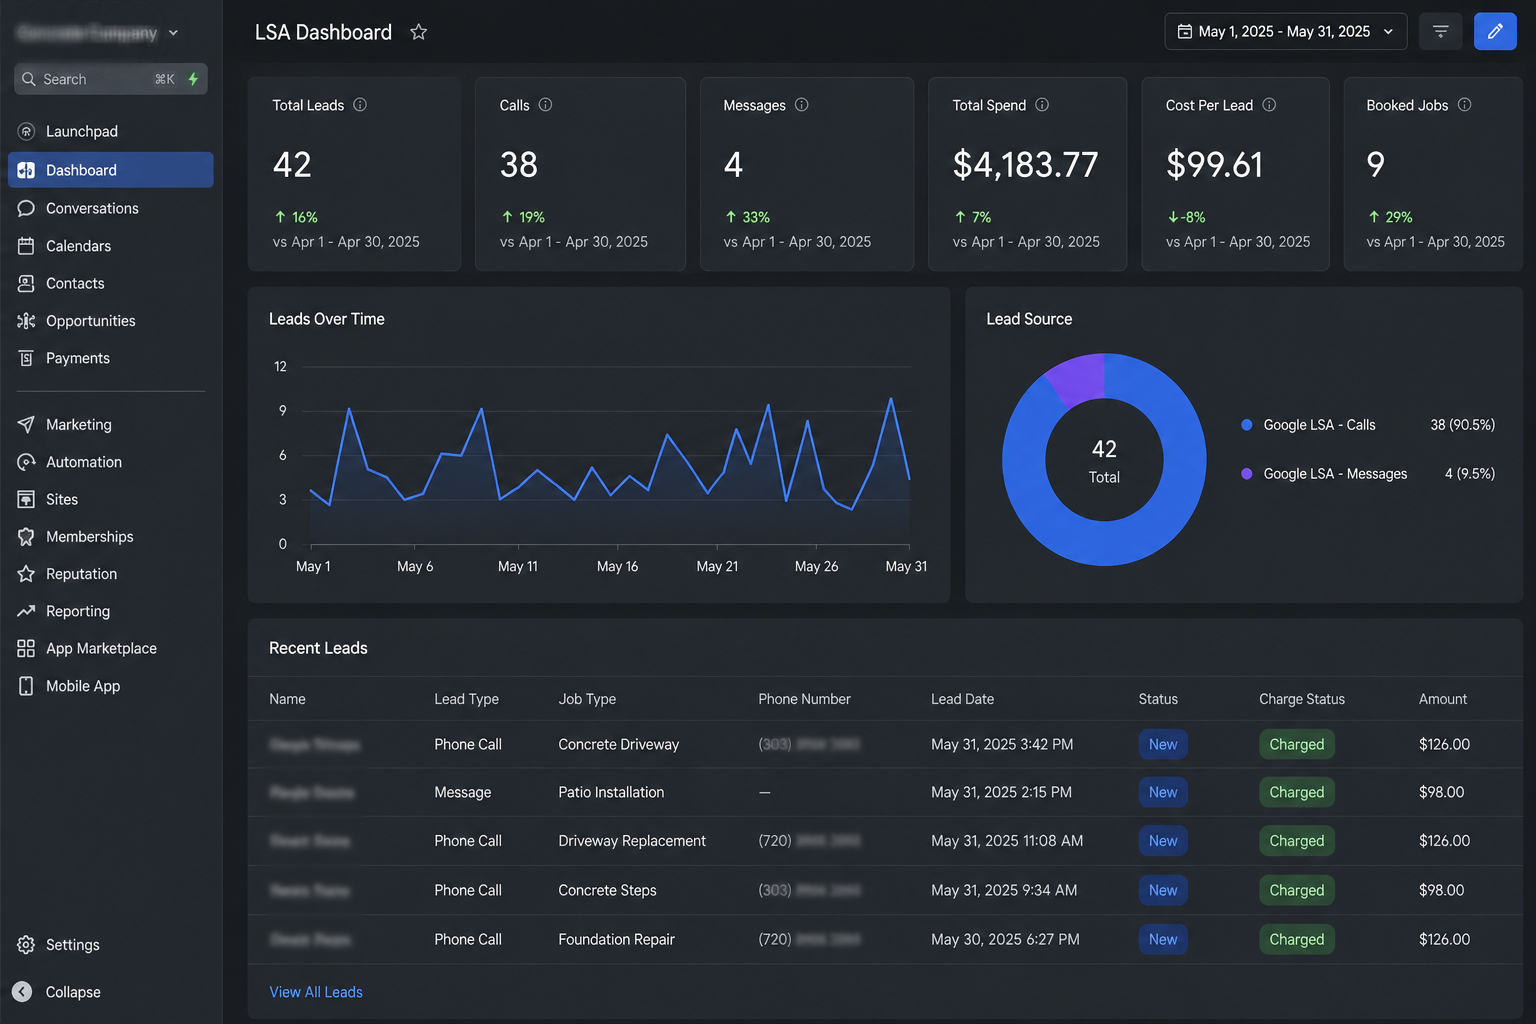
Task: Click the Opportunities sidebar icon
Action: tap(26, 321)
